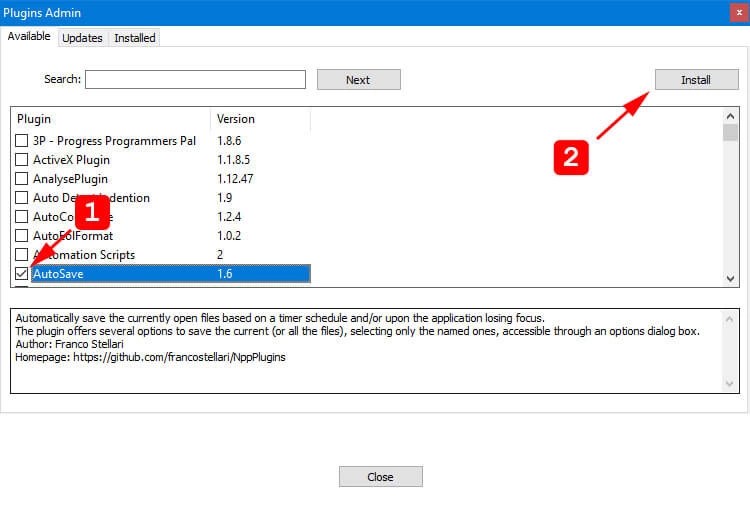The width and height of the screenshot is (750, 514).
Task: Click version 1.8.6 cell
Action: [x=229, y=141]
